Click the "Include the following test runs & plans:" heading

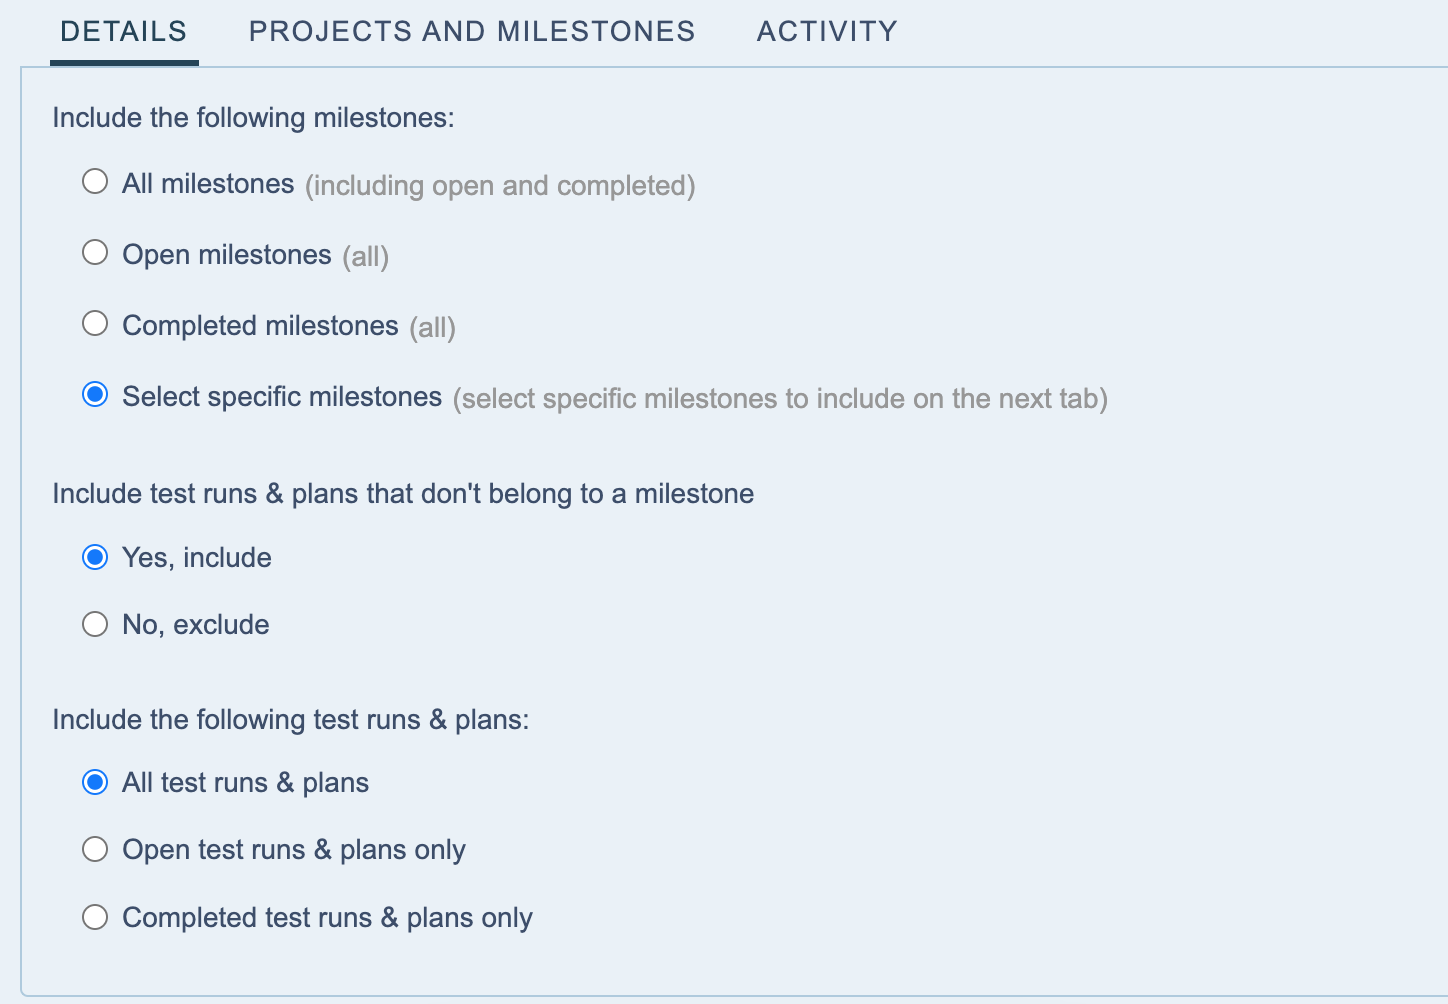pos(290,720)
